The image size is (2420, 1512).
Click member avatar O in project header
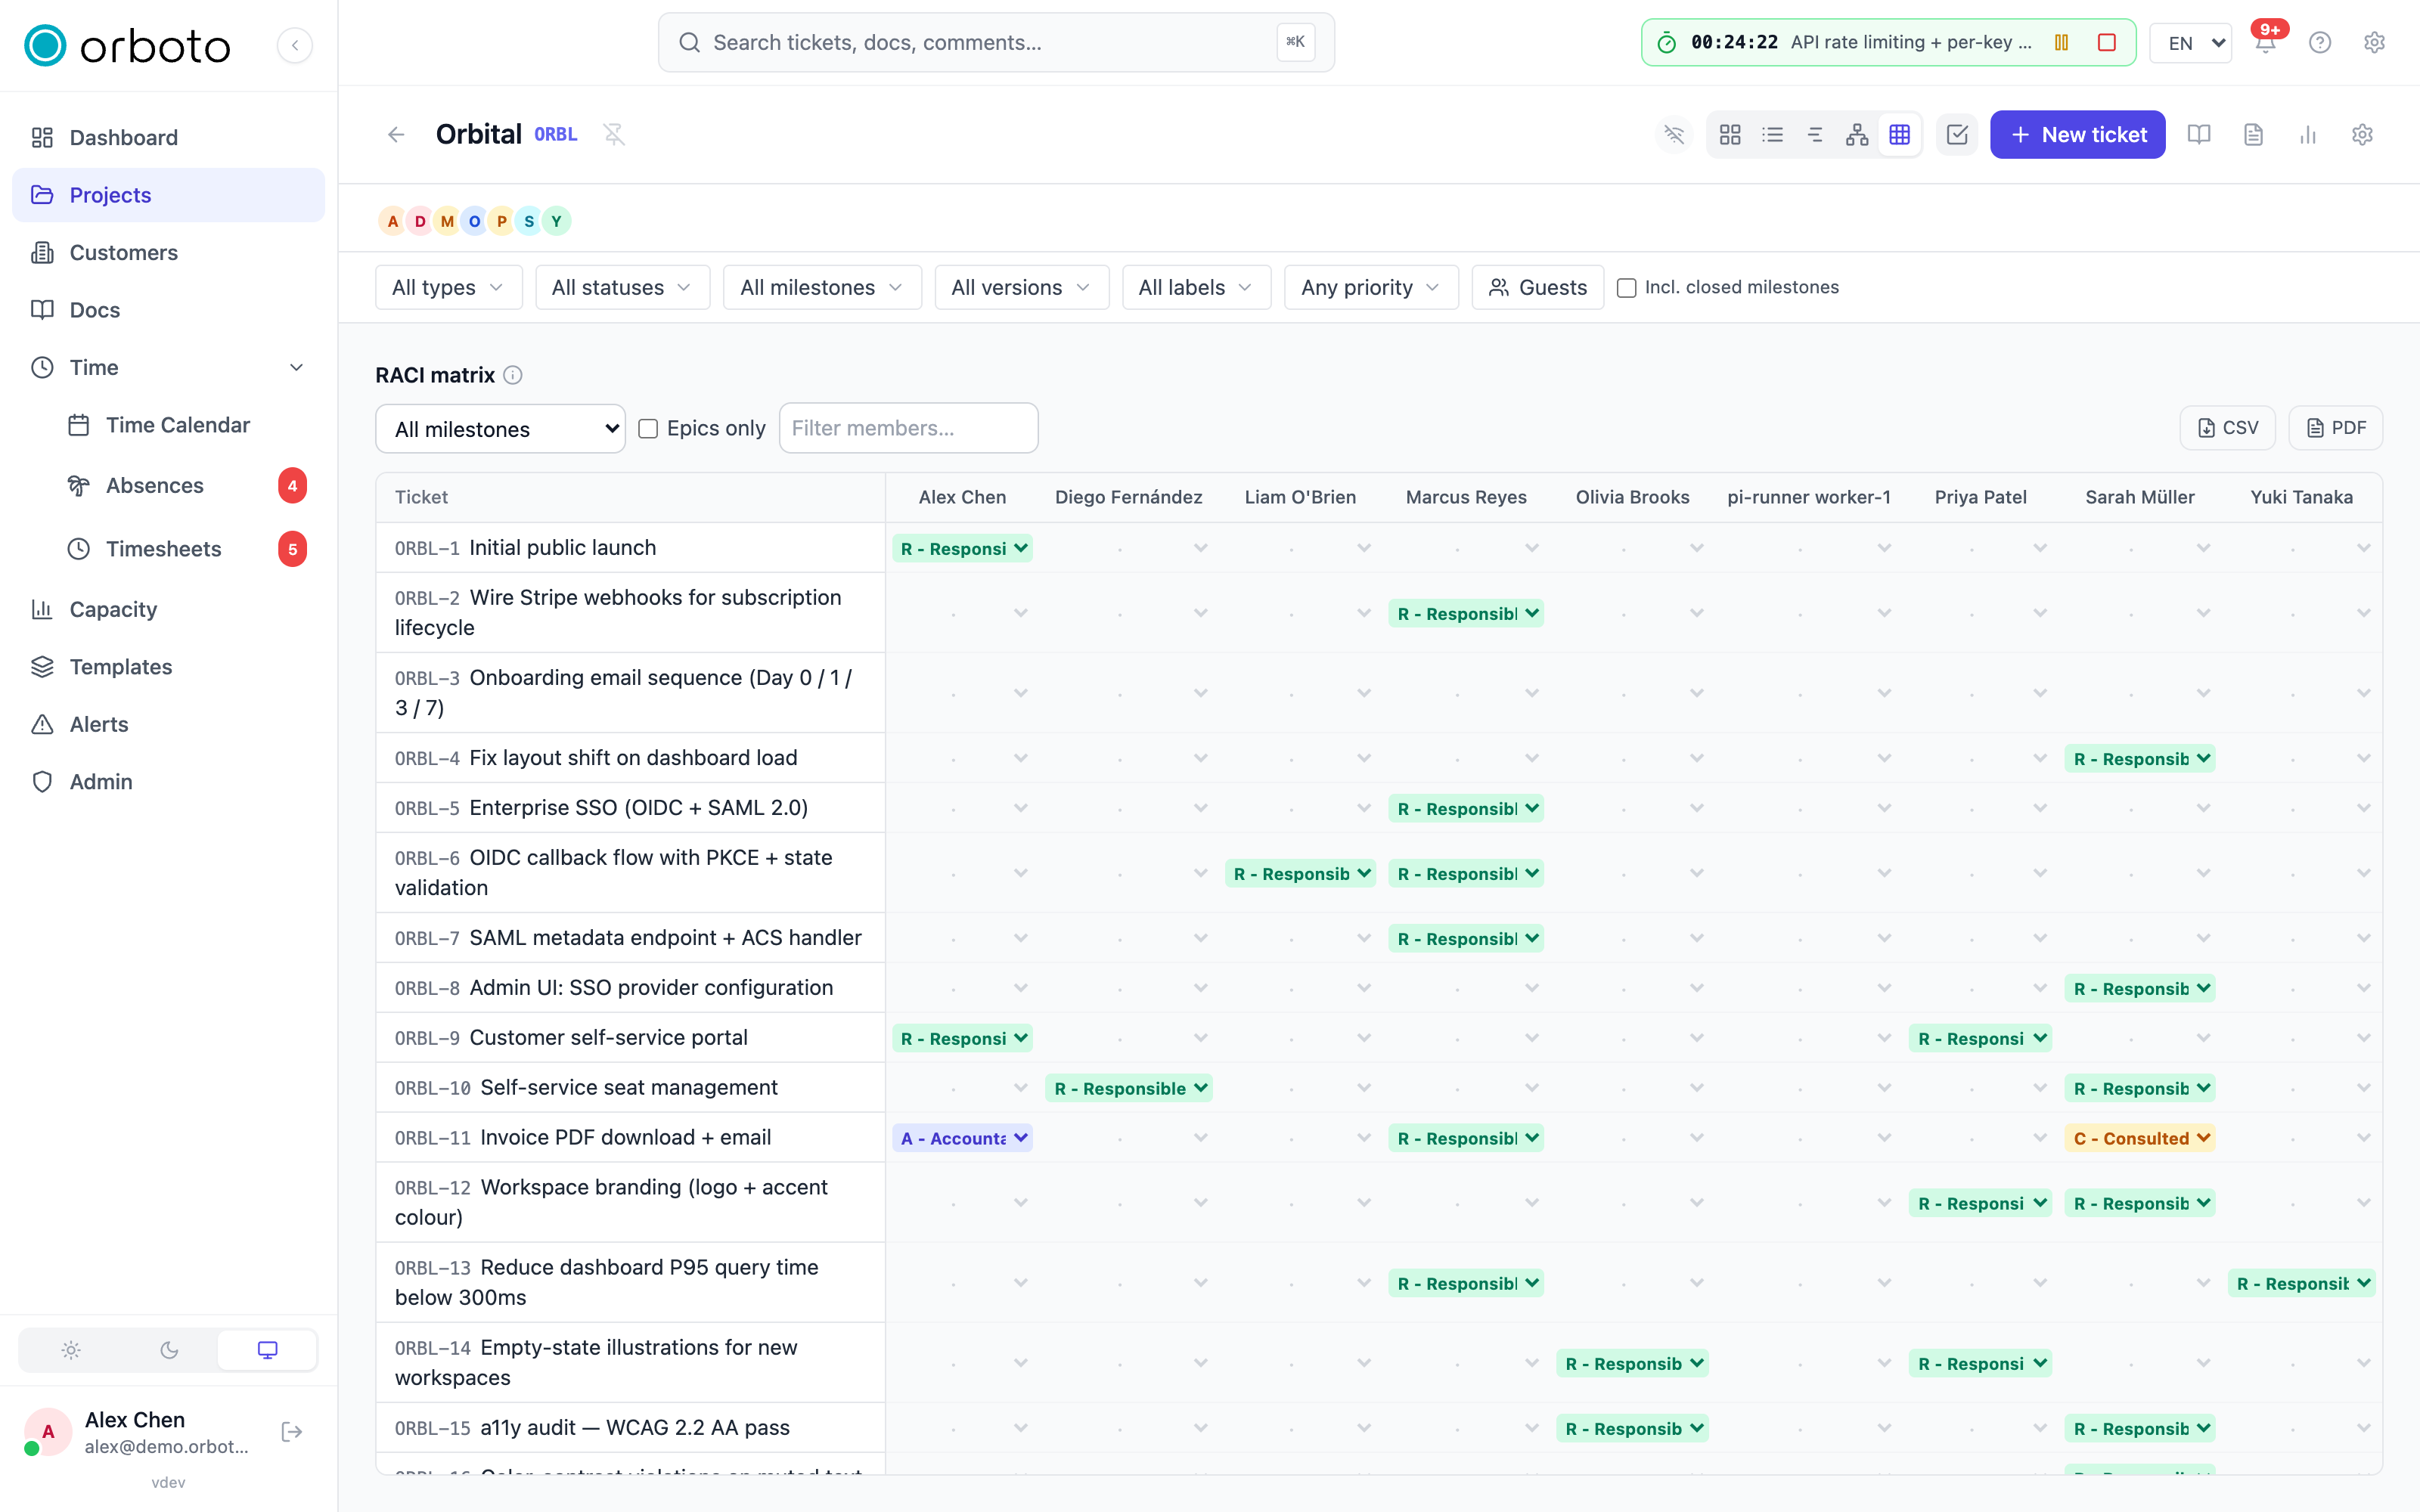point(474,221)
